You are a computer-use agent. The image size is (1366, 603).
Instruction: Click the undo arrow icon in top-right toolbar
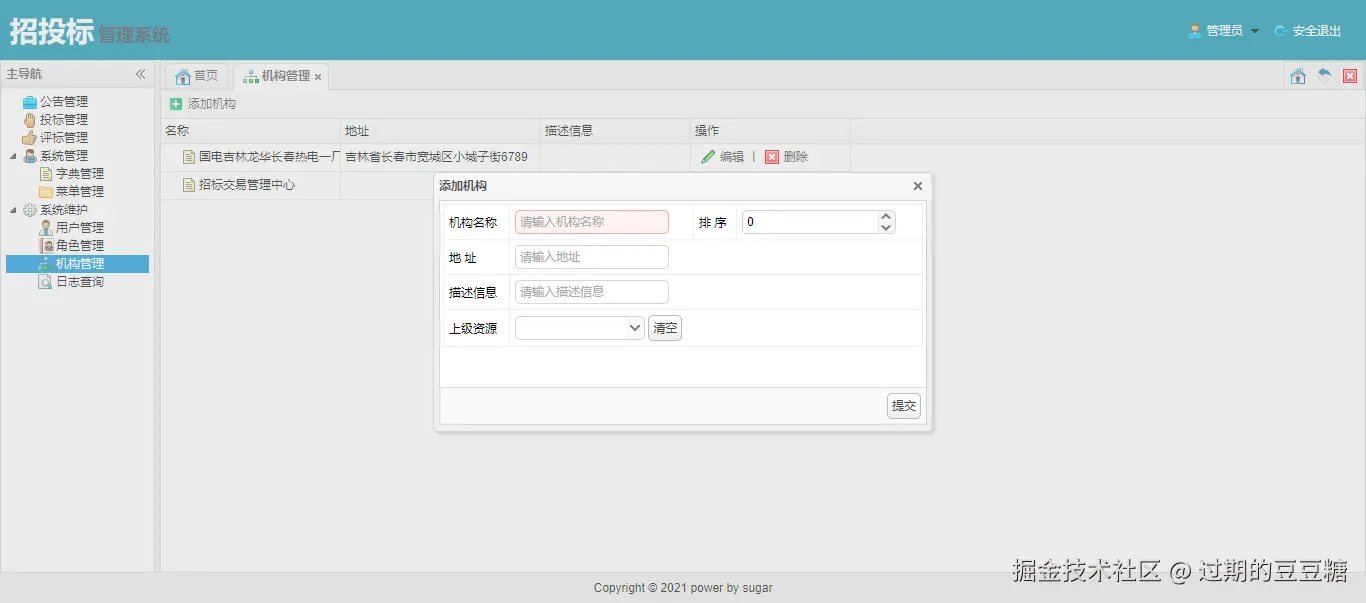(1324, 76)
